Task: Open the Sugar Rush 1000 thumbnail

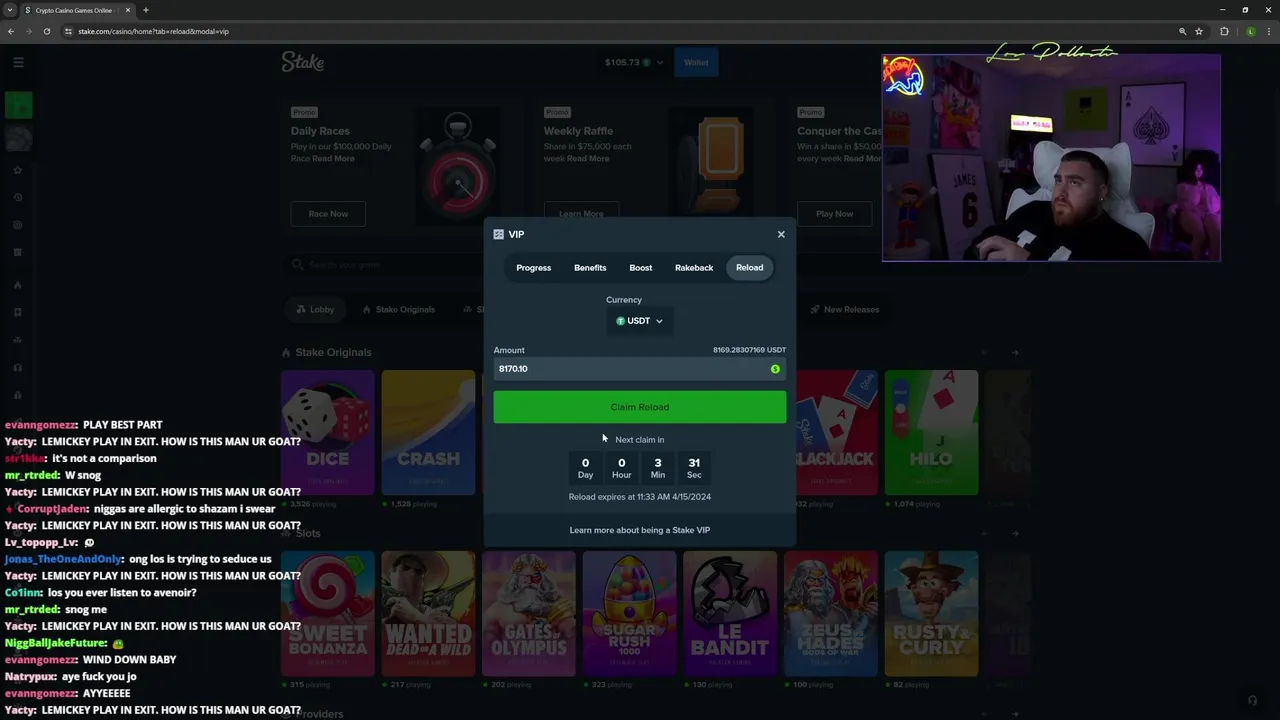Action: click(630, 613)
